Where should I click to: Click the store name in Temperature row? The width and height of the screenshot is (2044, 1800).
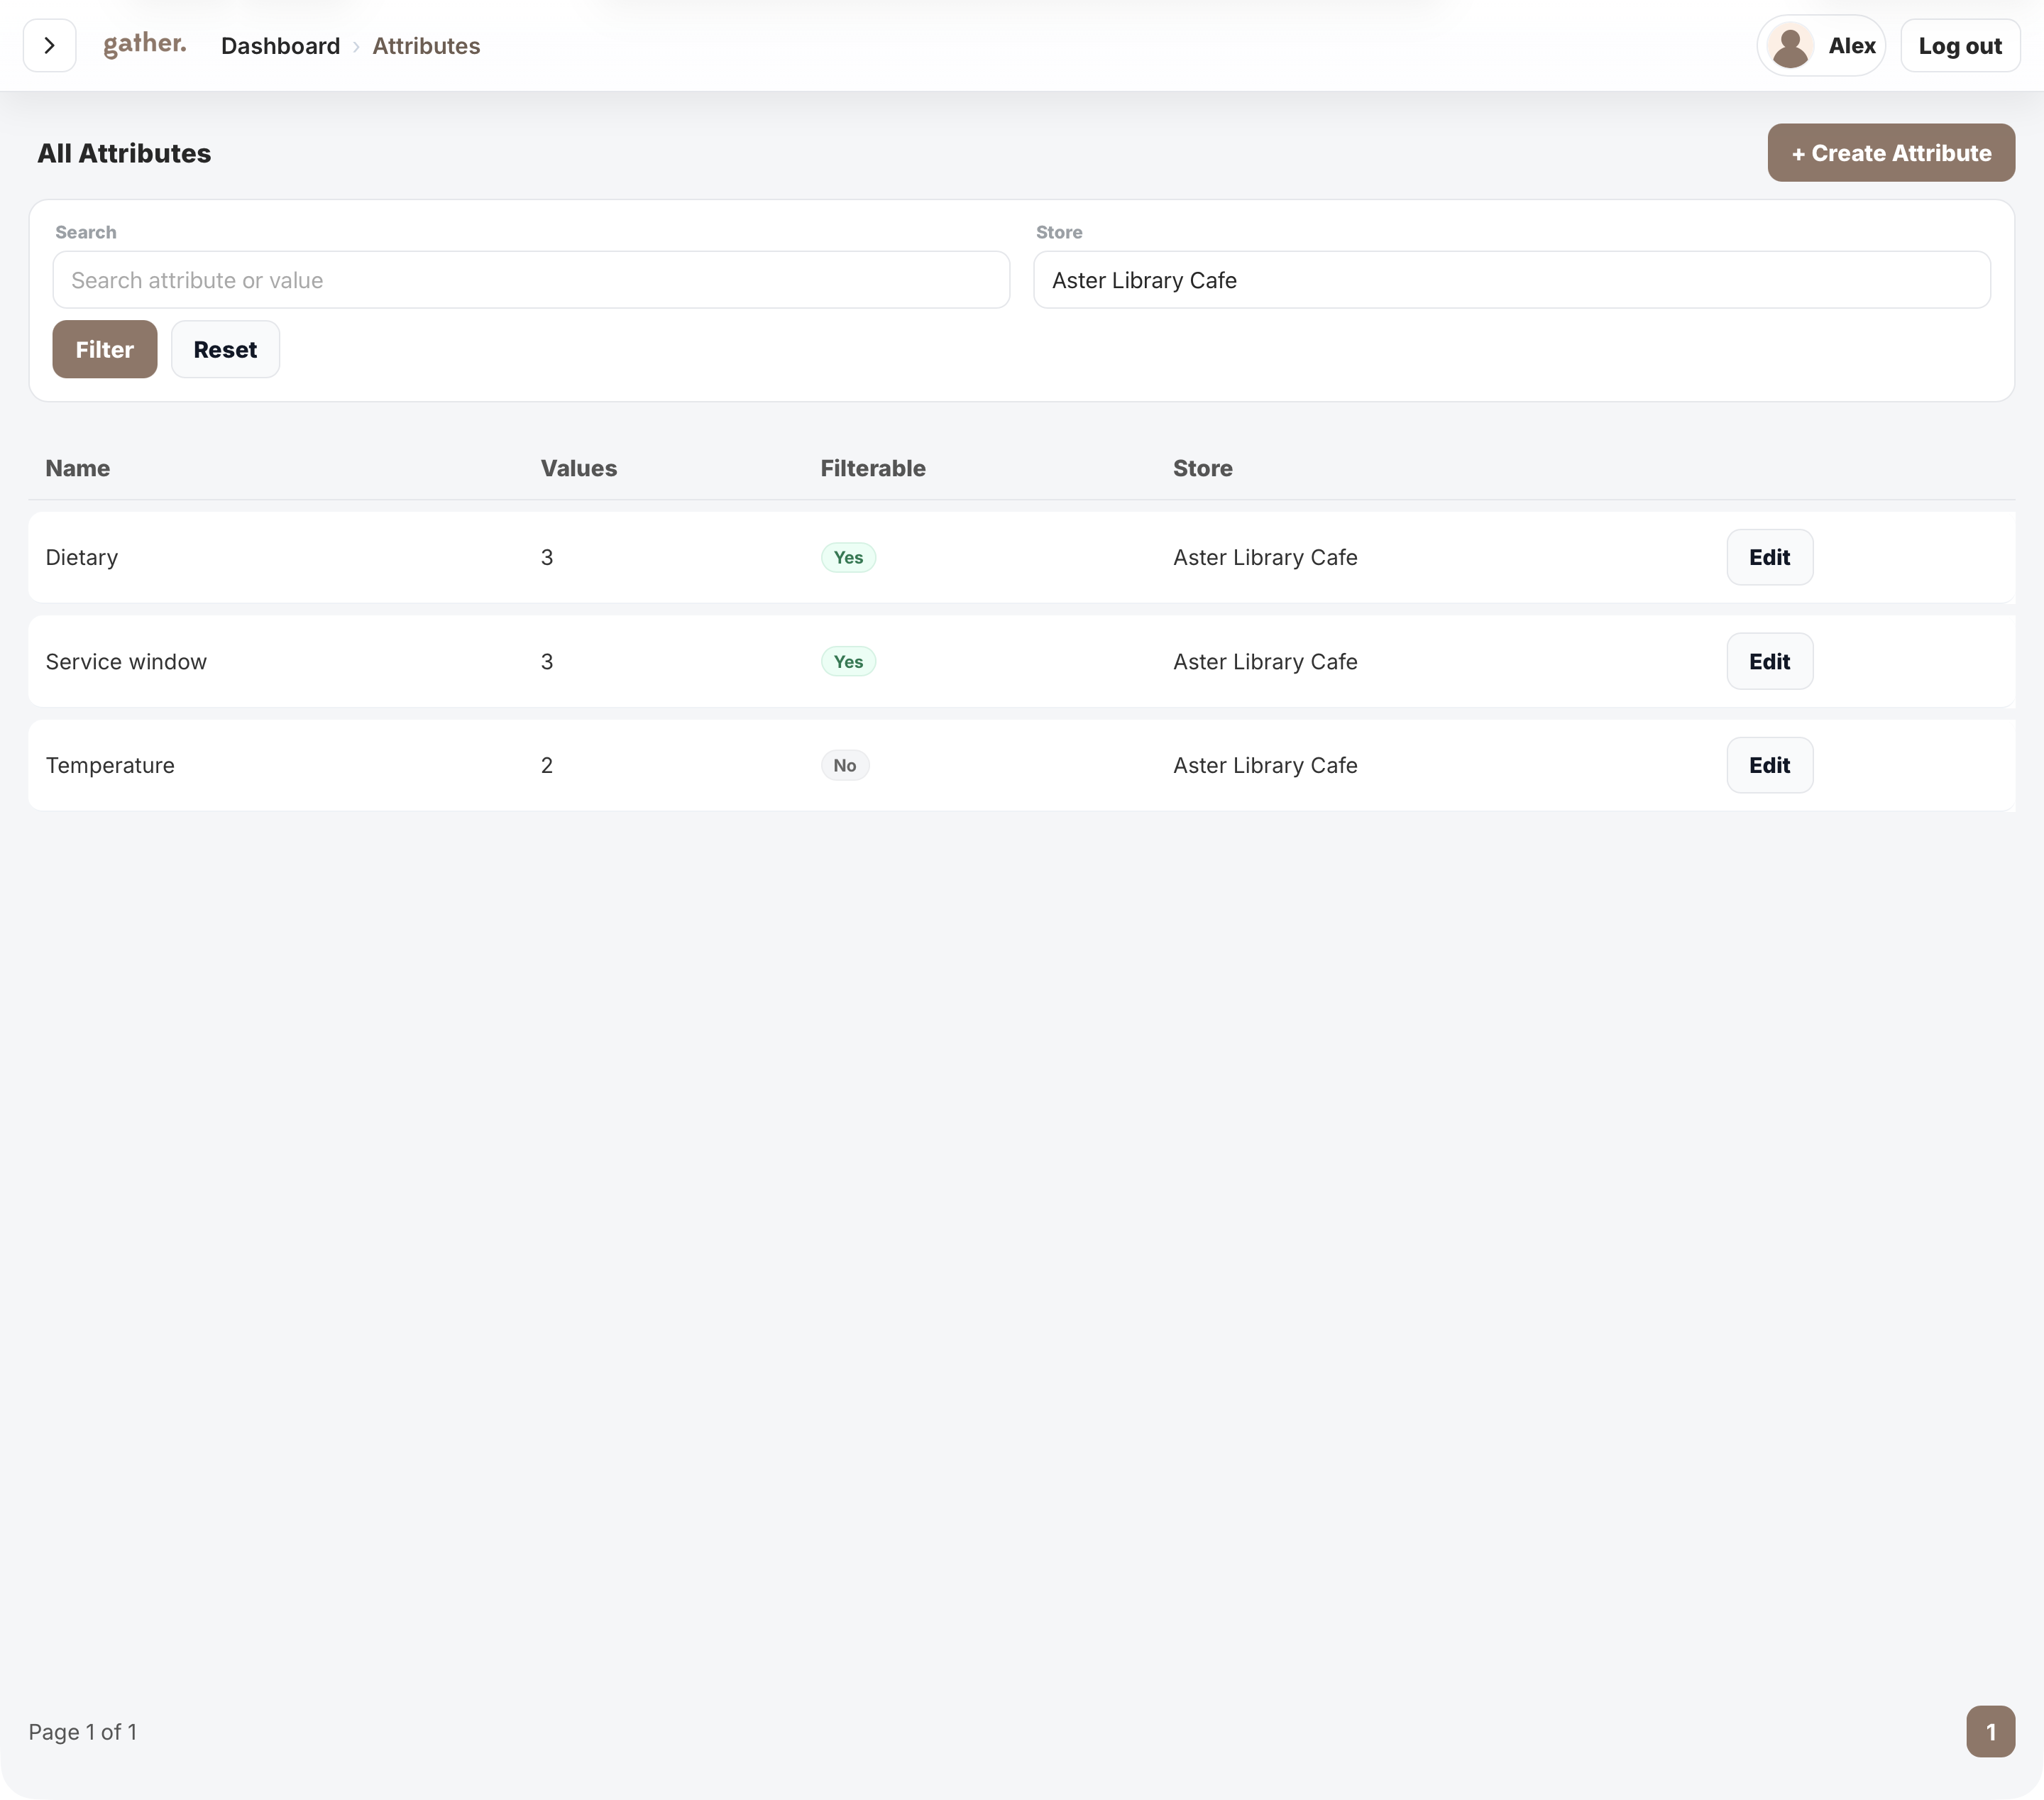[x=1265, y=766]
